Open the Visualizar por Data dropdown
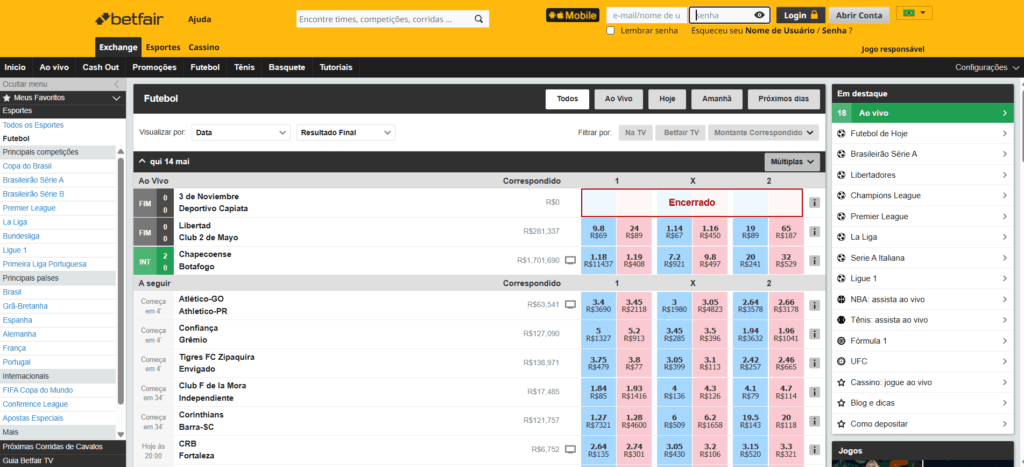This screenshot has height=467, width=1024. click(x=241, y=132)
